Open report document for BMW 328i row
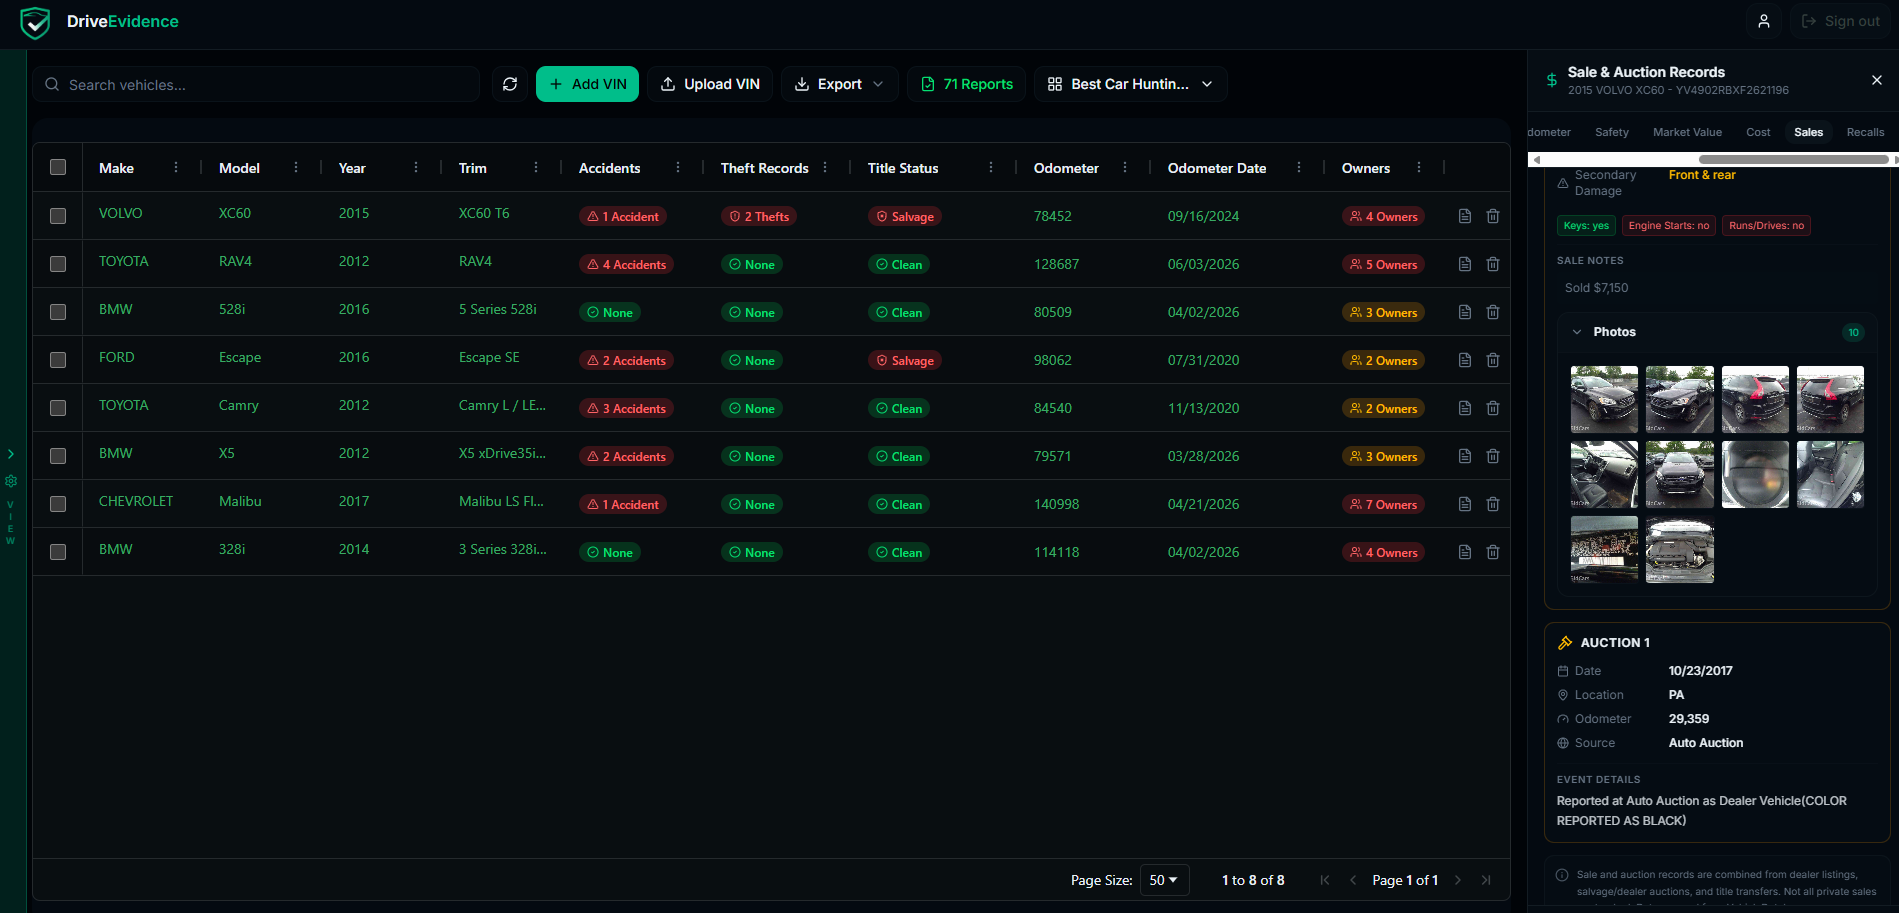 pos(1465,552)
